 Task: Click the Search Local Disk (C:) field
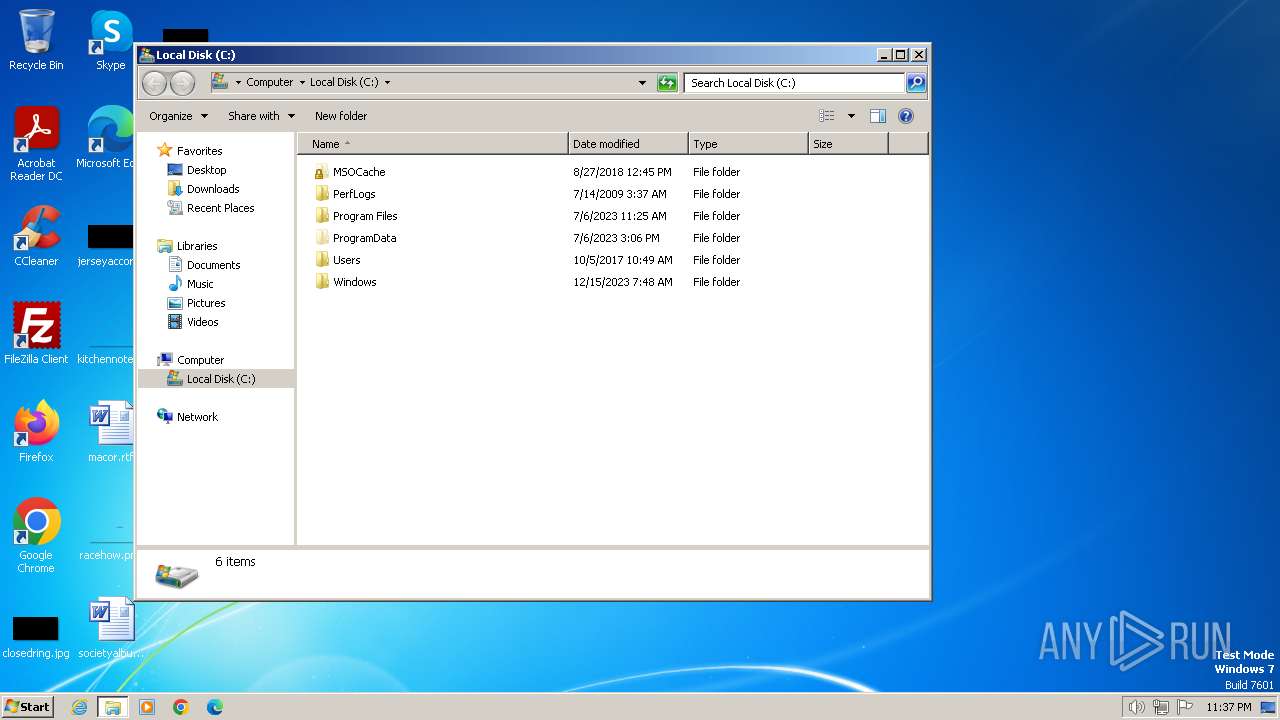[x=795, y=83]
